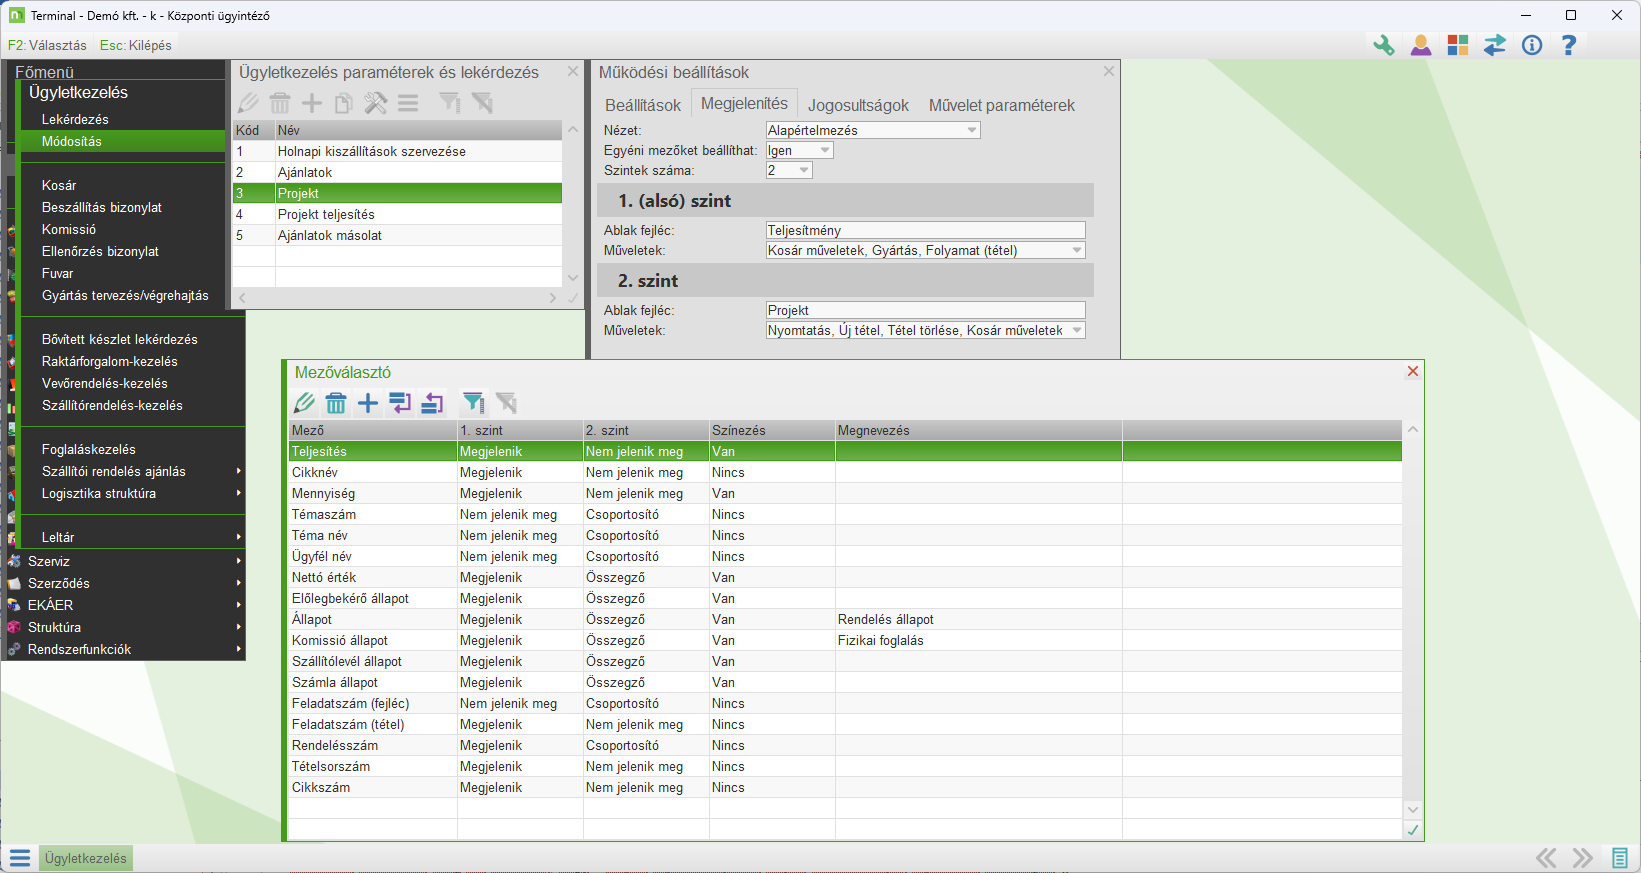Click the circled info icon in top bar
1641x873 pixels.
(x=1532, y=45)
